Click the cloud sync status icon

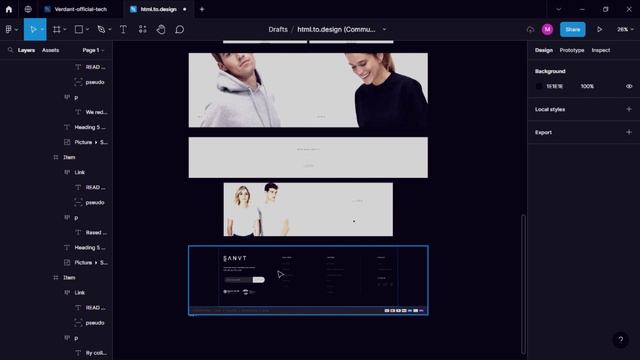click(x=530, y=29)
